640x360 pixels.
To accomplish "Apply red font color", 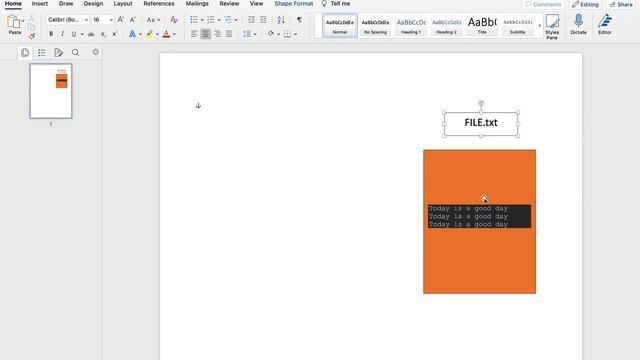I will (x=166, y=34).
